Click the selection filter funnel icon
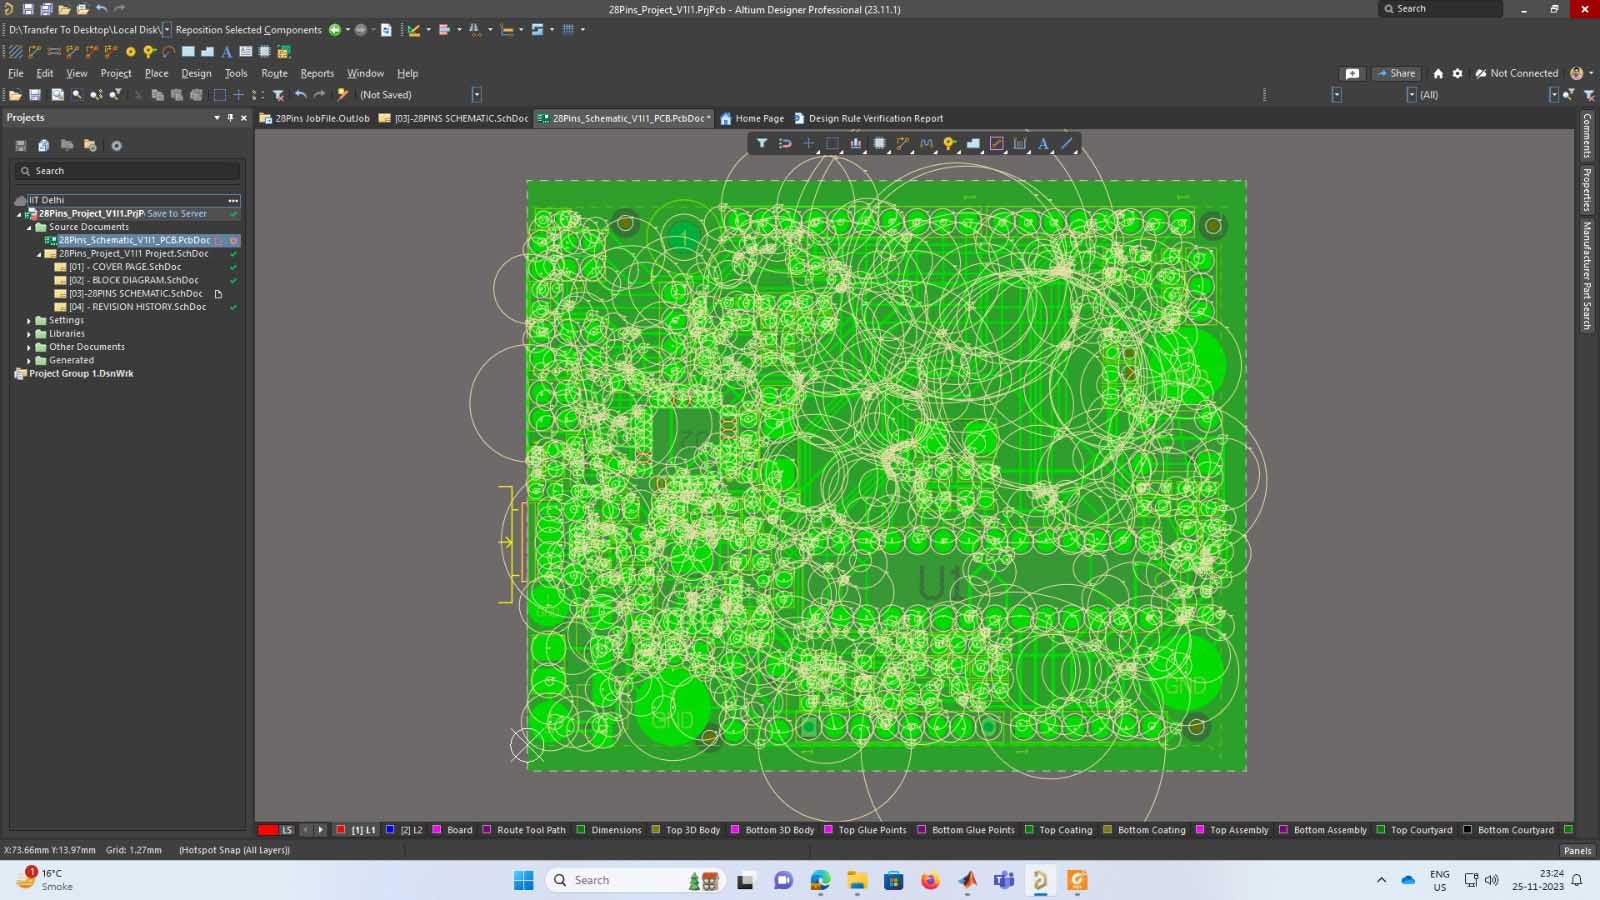This screenshot has width=1600, height=900. pyautogui.click(x=762, y=144)
